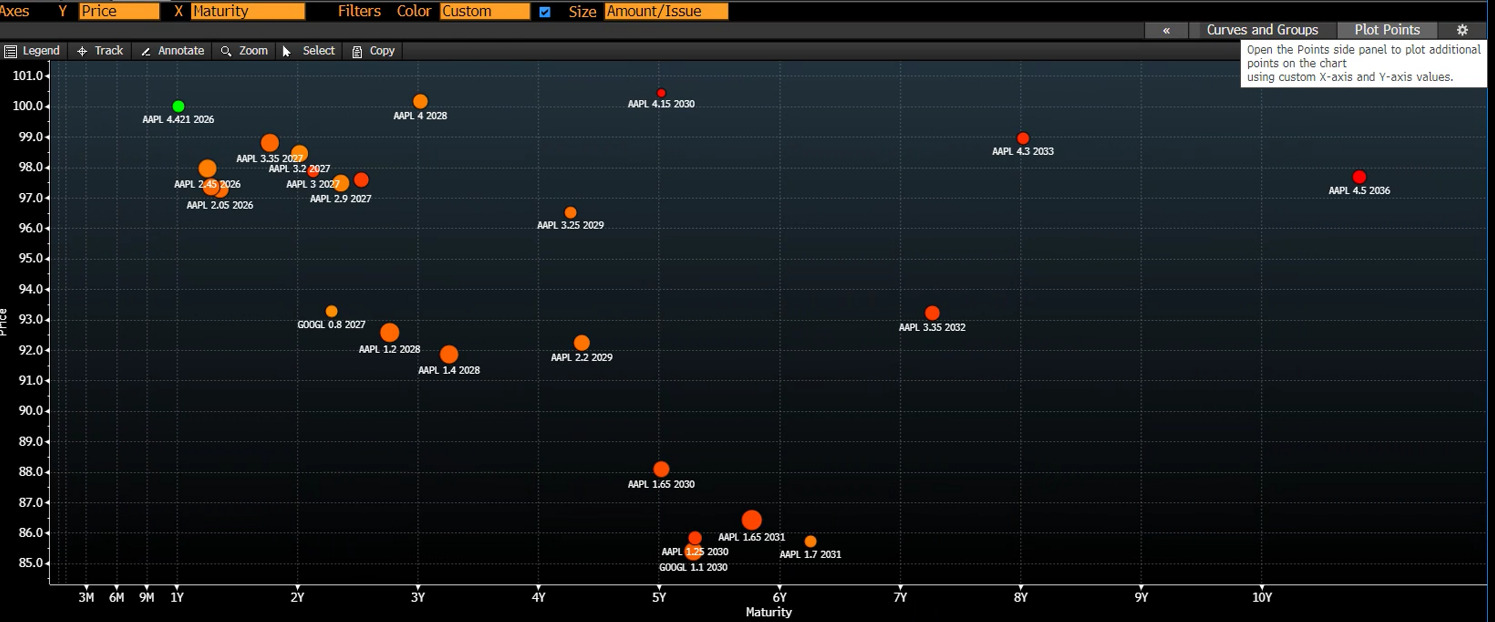Click the green AAPL 4.421 2026 point

178,106
